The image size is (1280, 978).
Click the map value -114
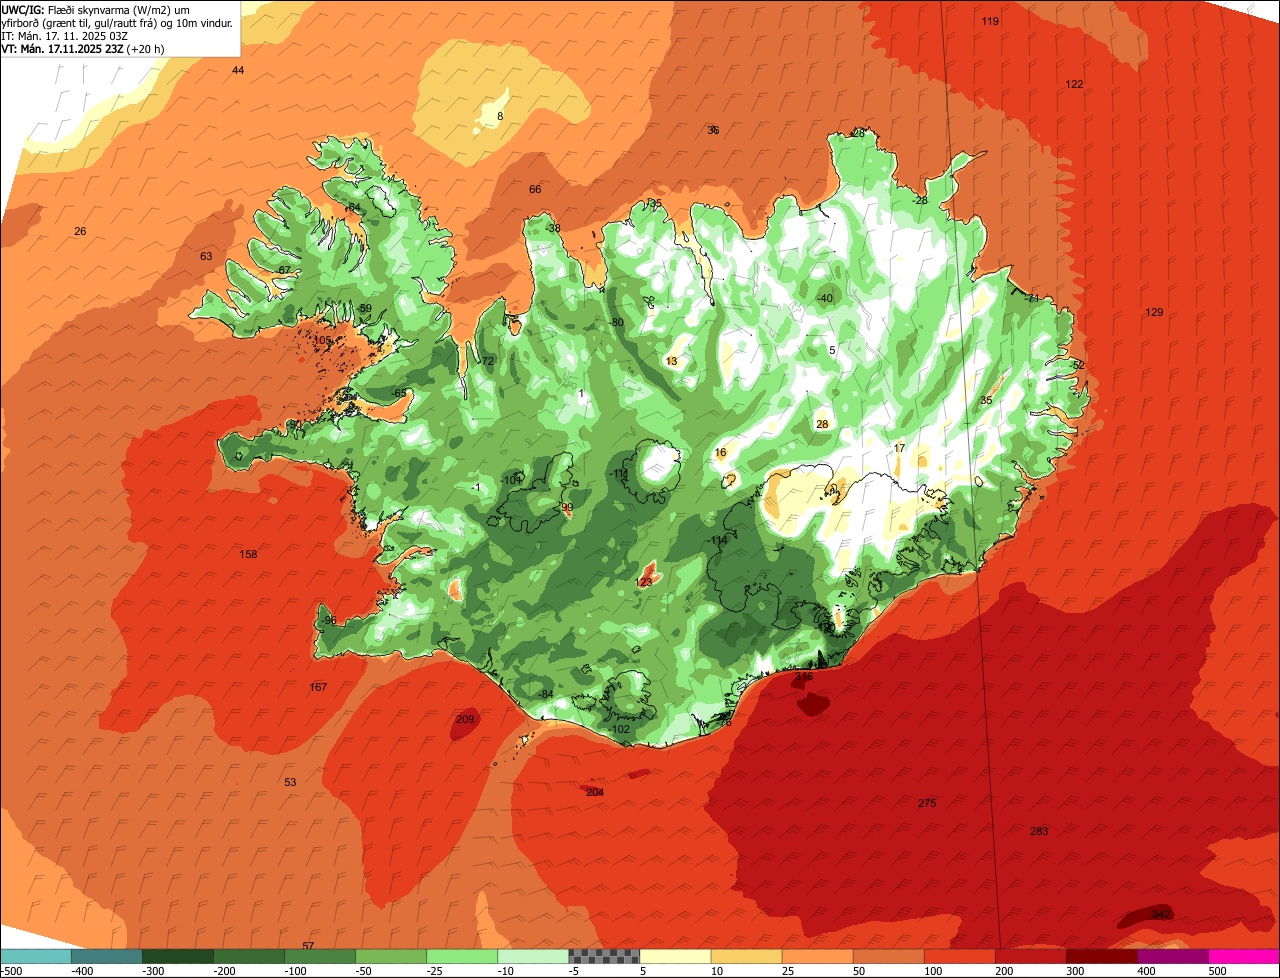point(717,540)
